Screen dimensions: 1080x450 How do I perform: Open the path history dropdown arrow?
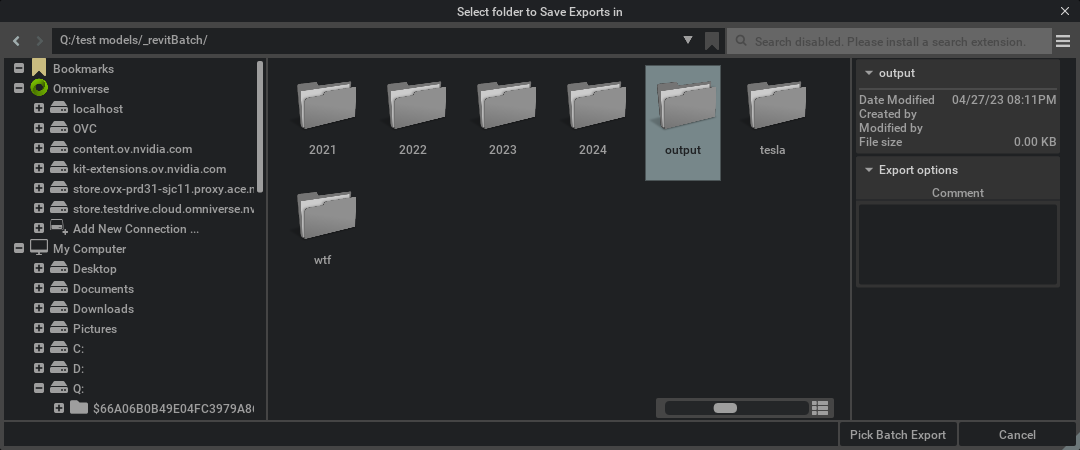687,40
